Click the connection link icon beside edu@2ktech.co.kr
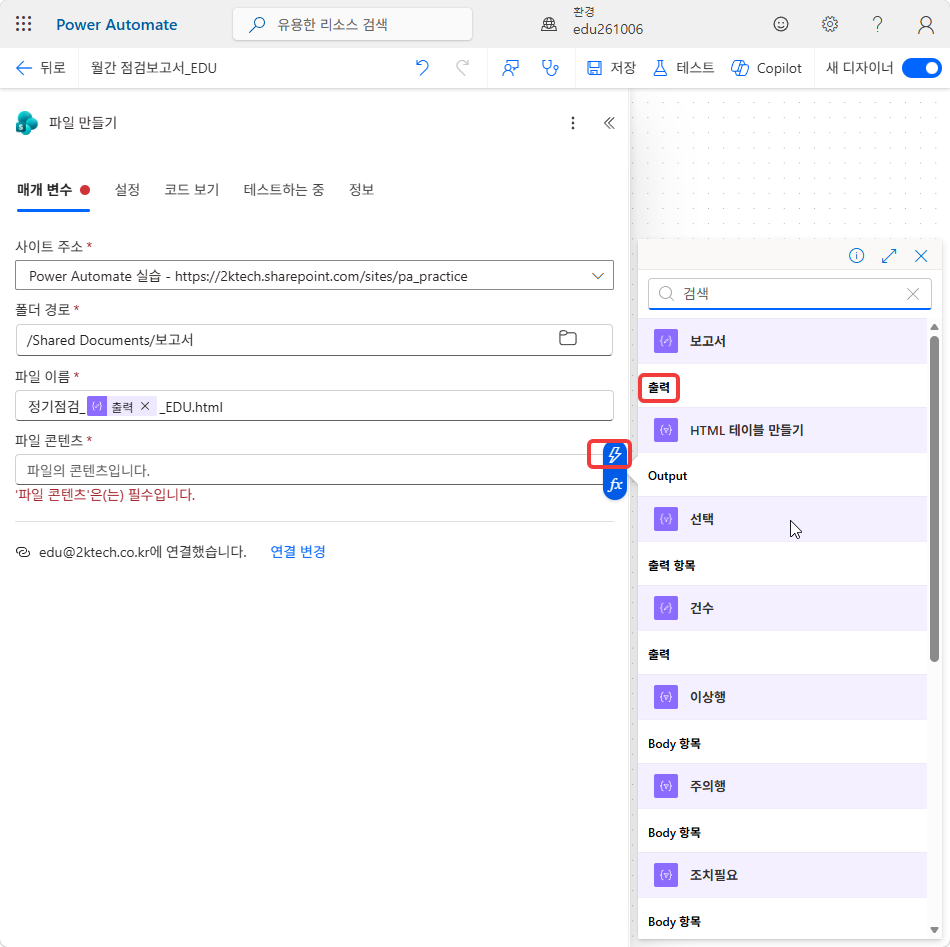The height and width of the screenshot is (947, 950). [x=22, y=552]
